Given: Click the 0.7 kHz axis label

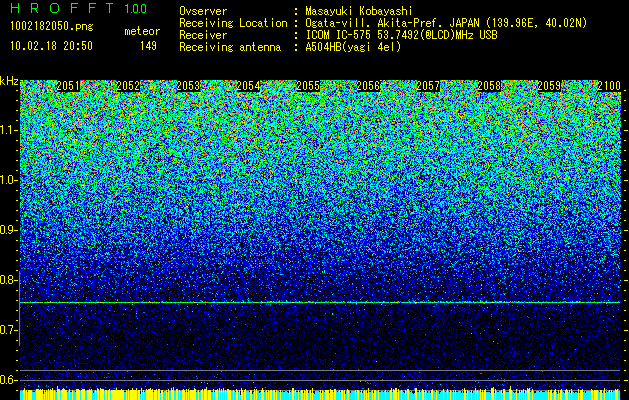Looking at the screenshot, I should pyautogui.click(x=8, y=330).
